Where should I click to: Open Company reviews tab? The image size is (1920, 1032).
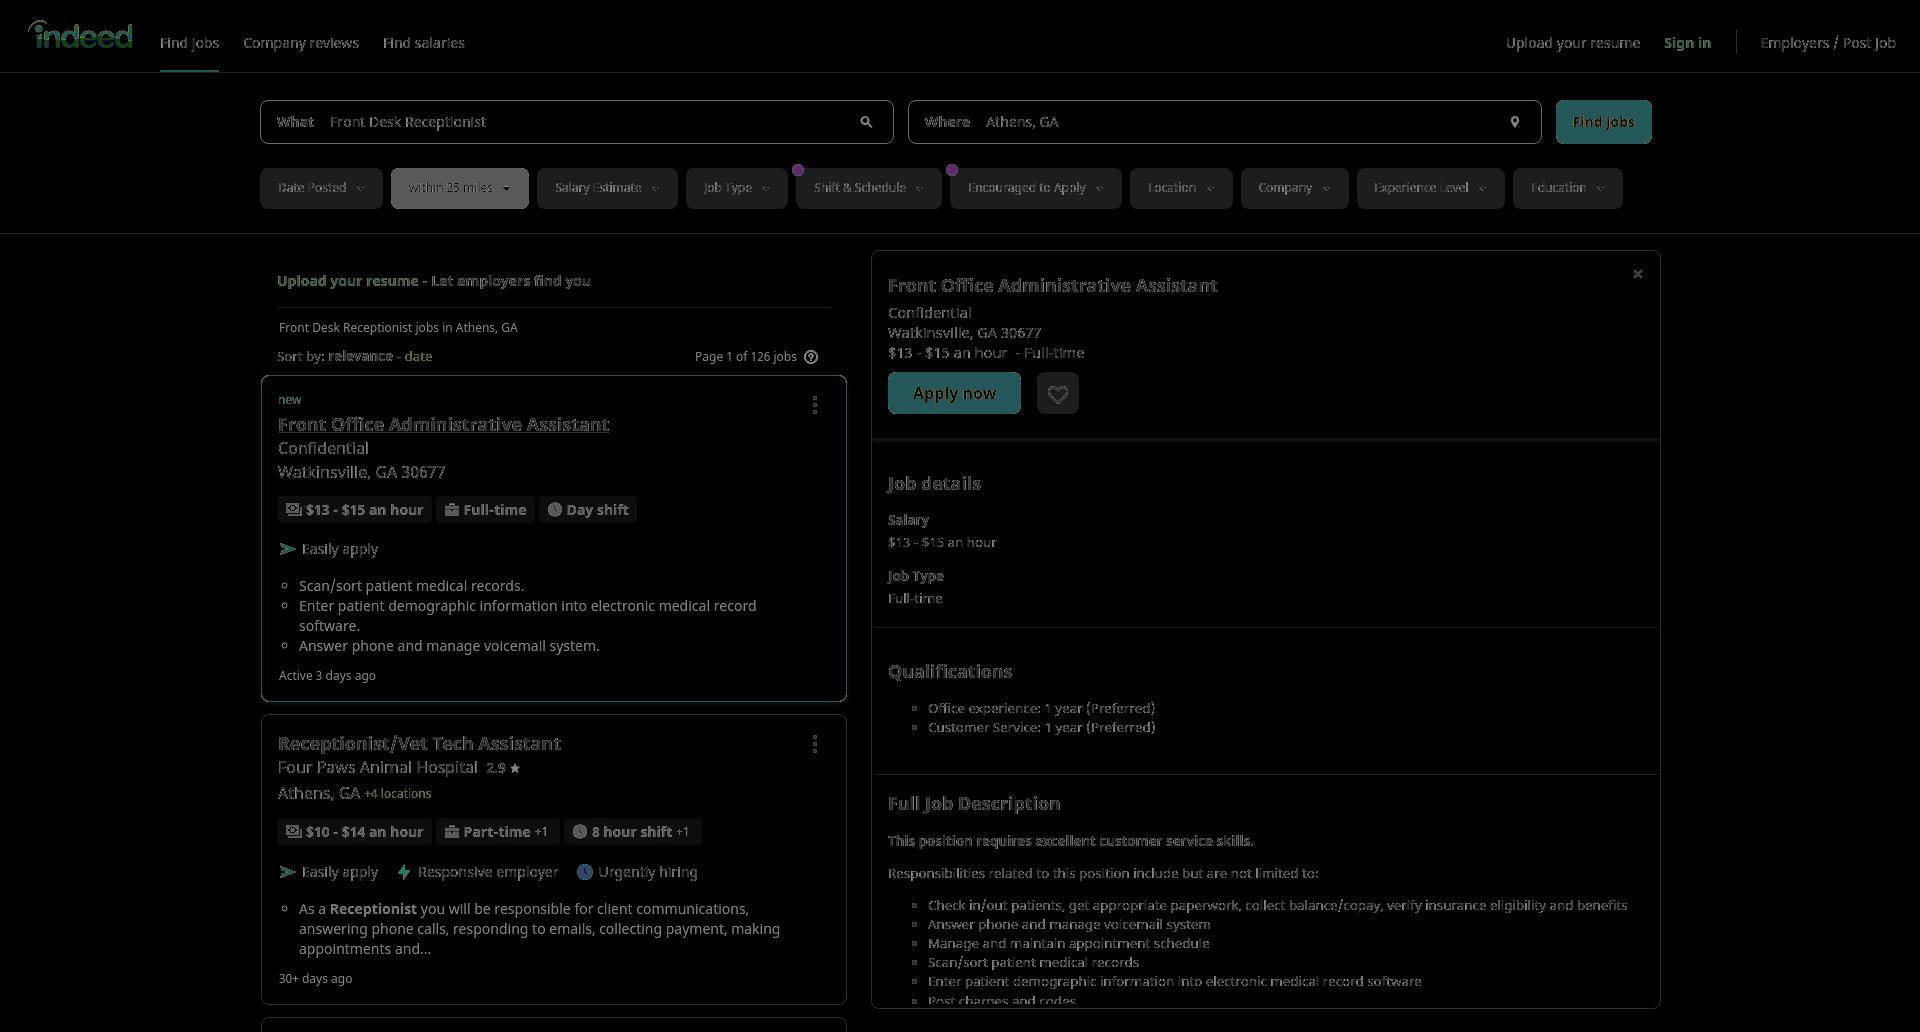point(301,43)
